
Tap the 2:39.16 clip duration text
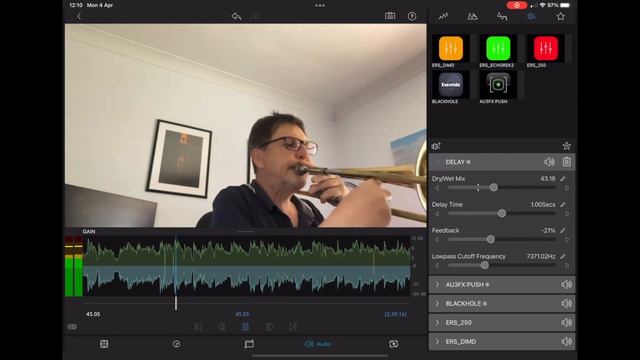(x=396, y=314)
